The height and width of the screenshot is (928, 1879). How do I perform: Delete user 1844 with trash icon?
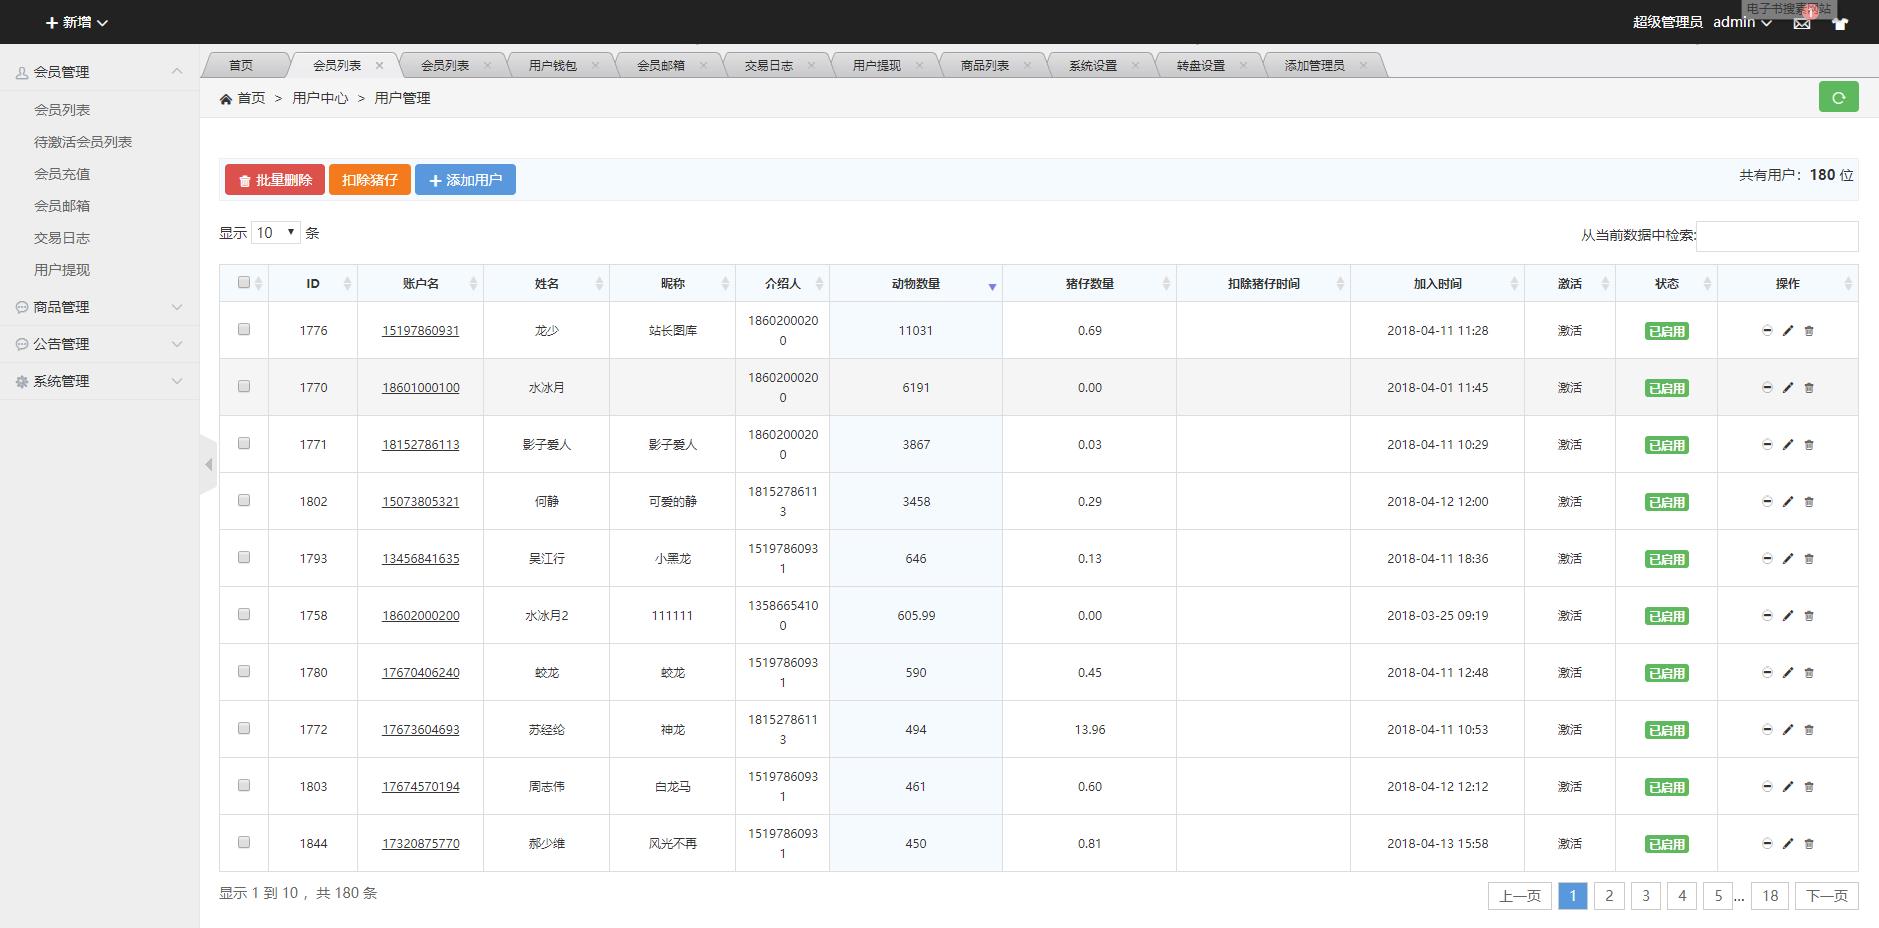click(x=1809, y=844)
